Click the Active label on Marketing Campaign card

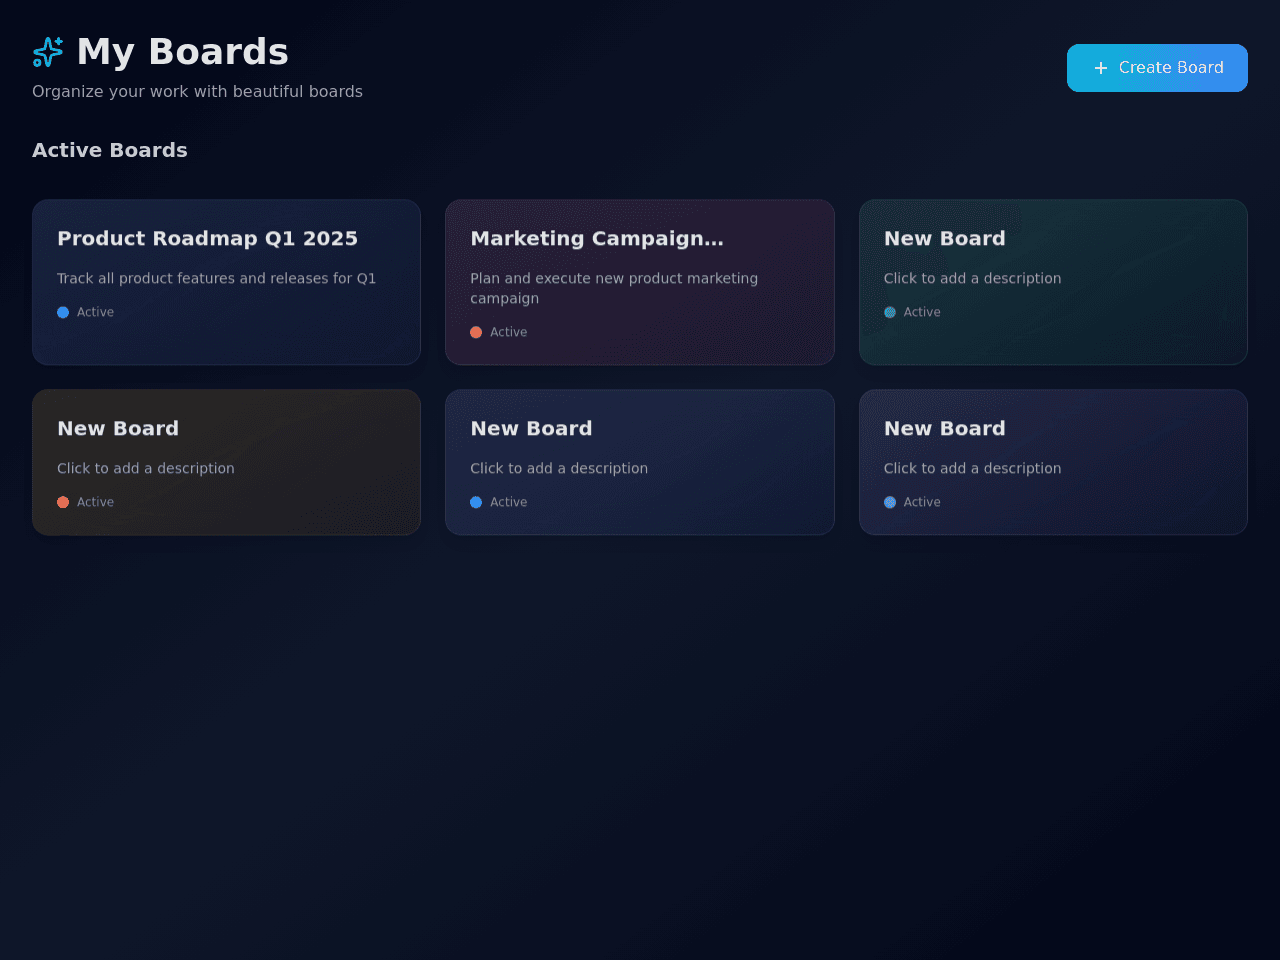tap(508, 332)
